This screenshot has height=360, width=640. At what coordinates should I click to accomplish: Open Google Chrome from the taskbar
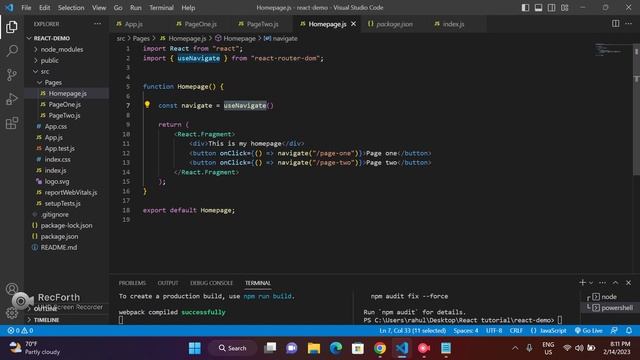(380, 348)
